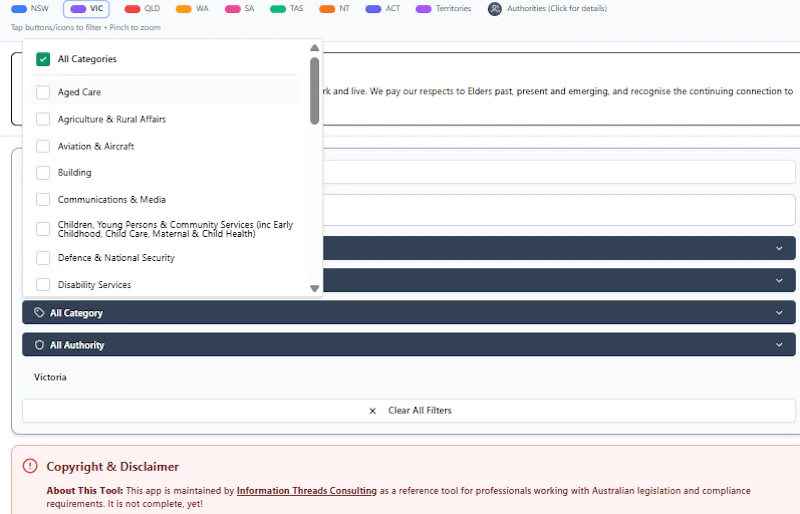Screen dimensions: 800x514
Task: Enable the Aviation & Aircraft checkbox
Action: (43, 146)
